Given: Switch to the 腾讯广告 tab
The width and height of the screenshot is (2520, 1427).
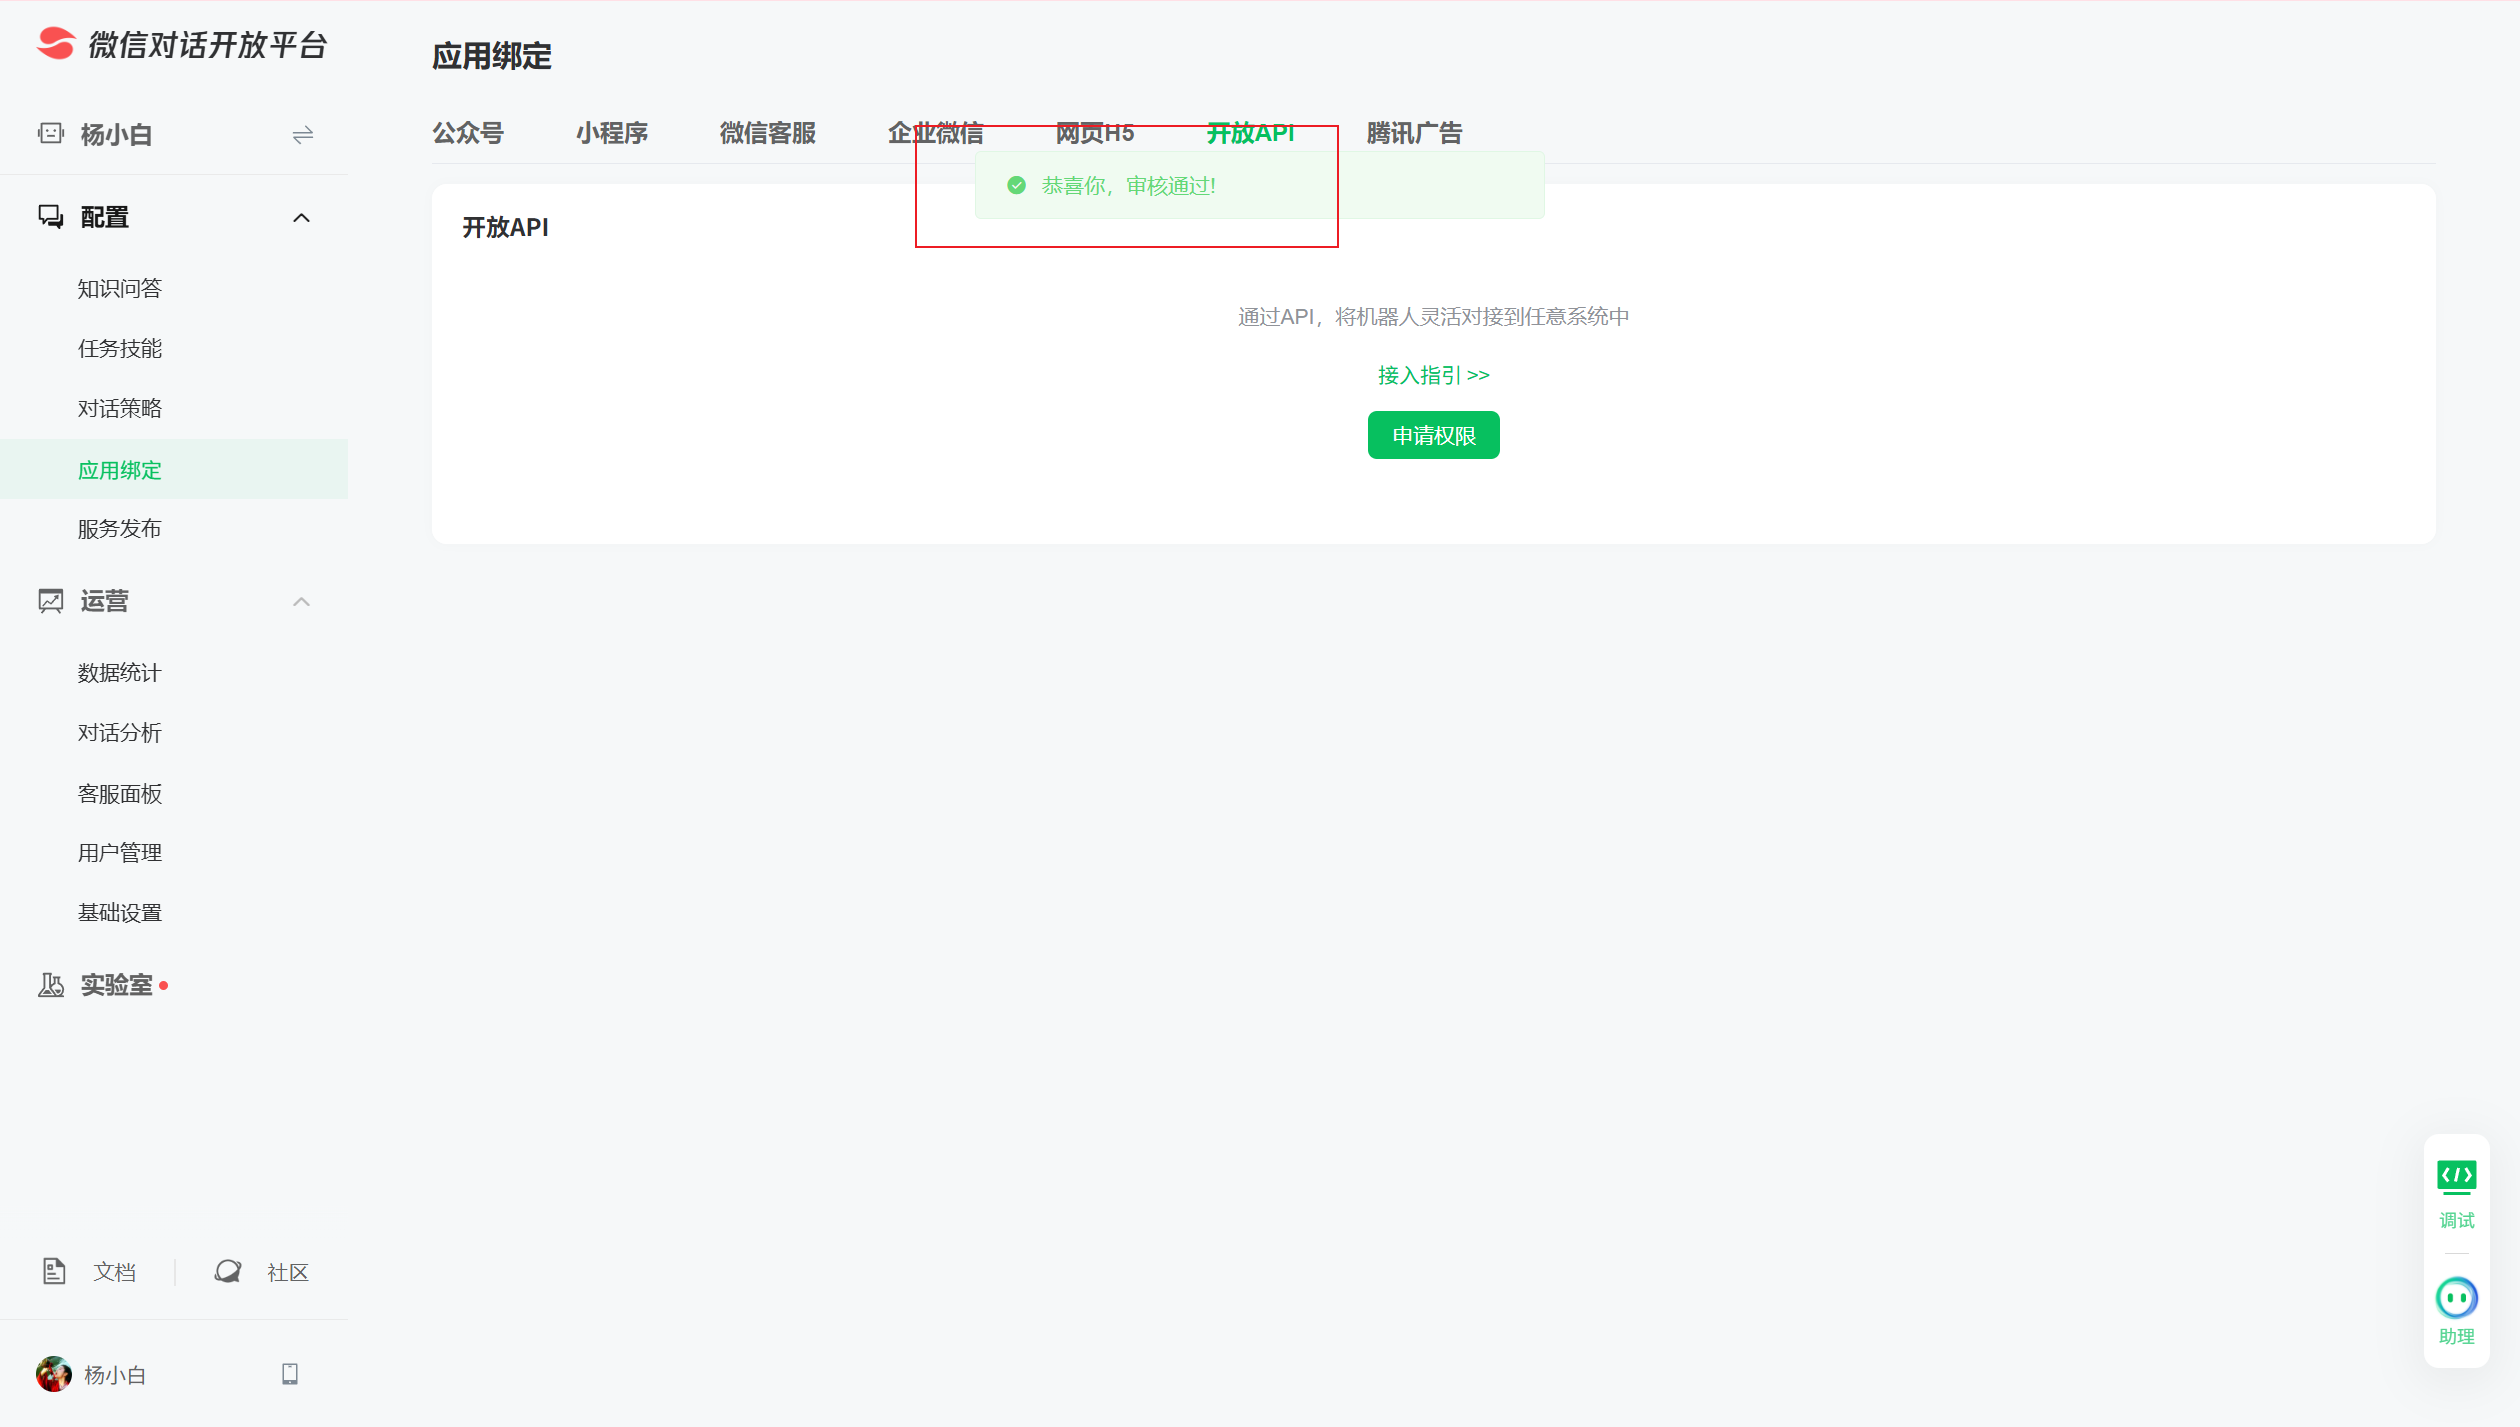Looking at the screenshot, I should [x=1414, y=133].
